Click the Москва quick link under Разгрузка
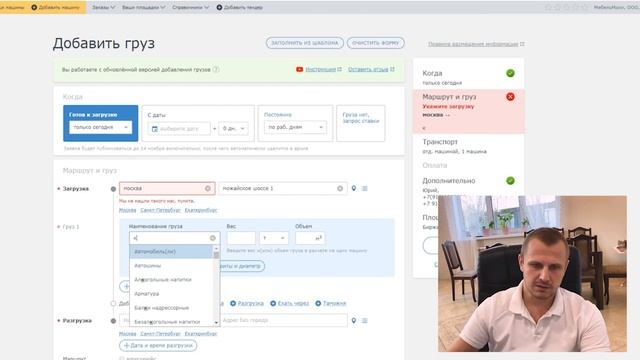 point(127,334)
